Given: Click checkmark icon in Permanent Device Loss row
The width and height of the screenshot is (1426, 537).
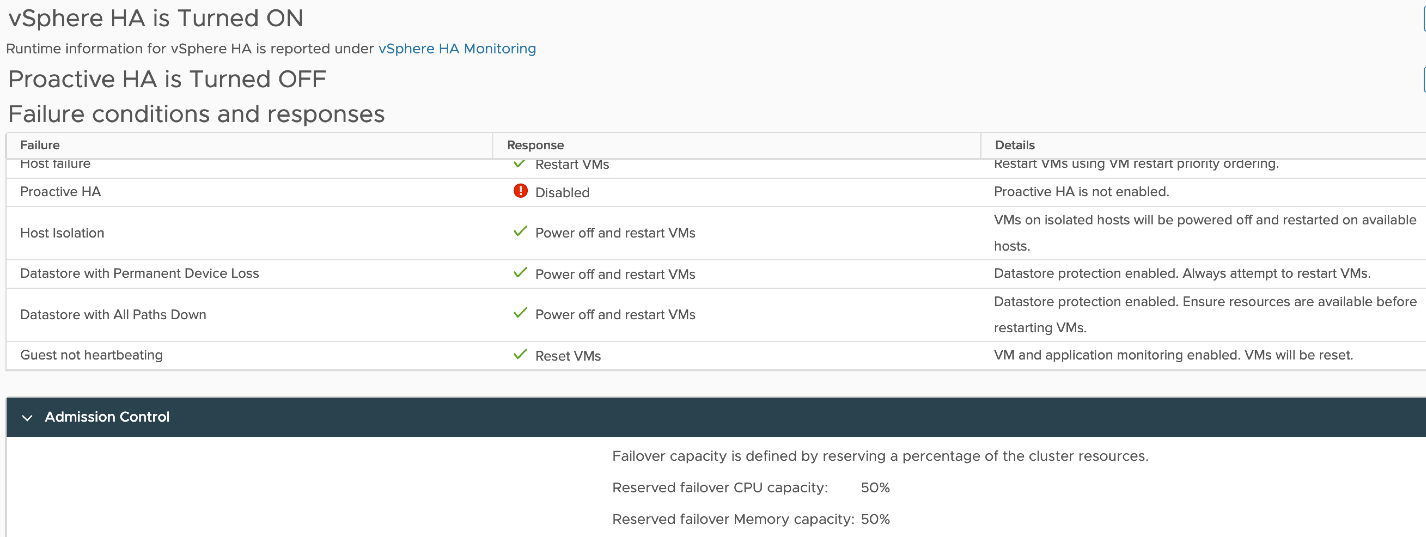Looking at the screenshot, I should 519,273.
